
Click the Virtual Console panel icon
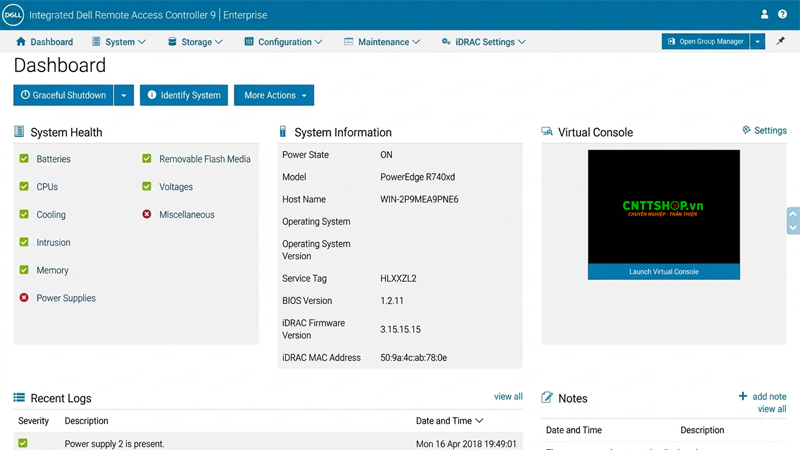tap(547, 132)
